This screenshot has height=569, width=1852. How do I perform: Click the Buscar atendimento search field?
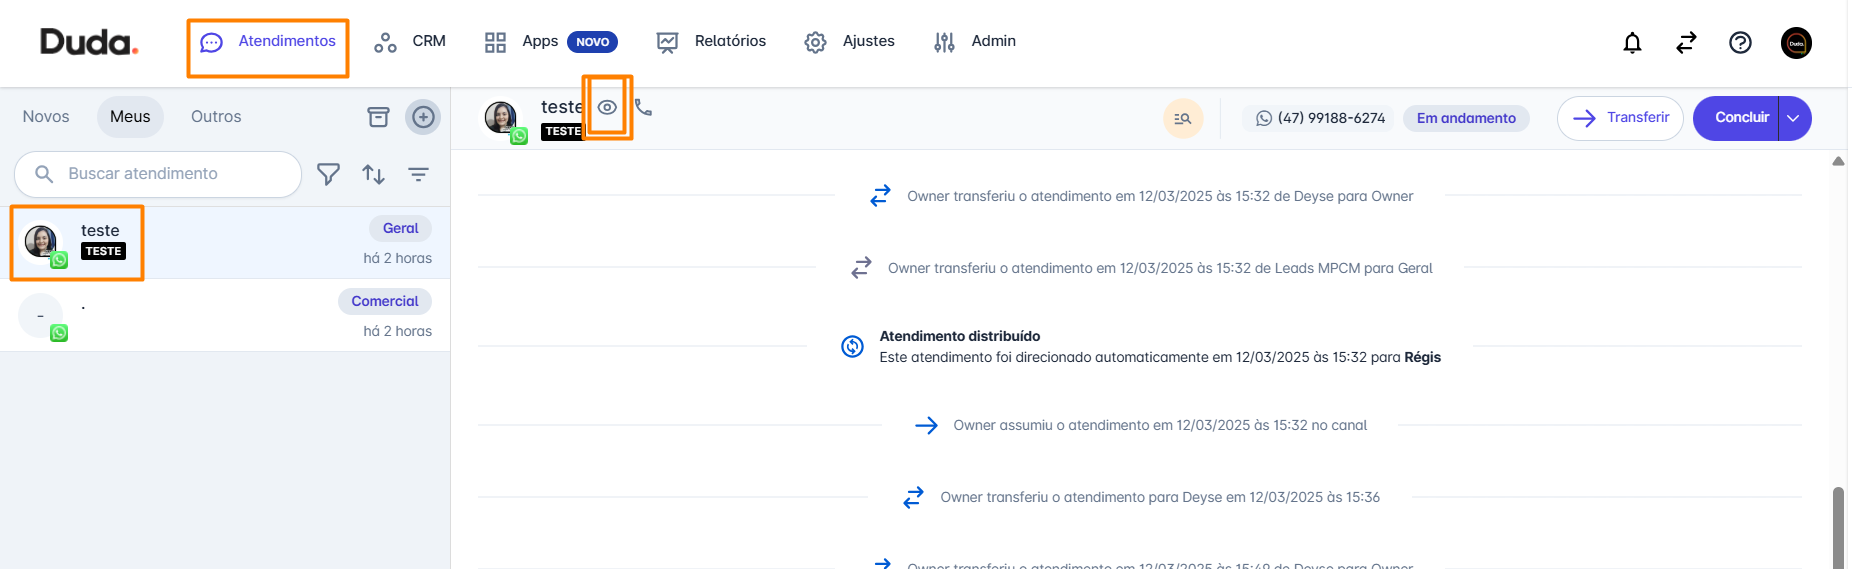tap(158, 174)
